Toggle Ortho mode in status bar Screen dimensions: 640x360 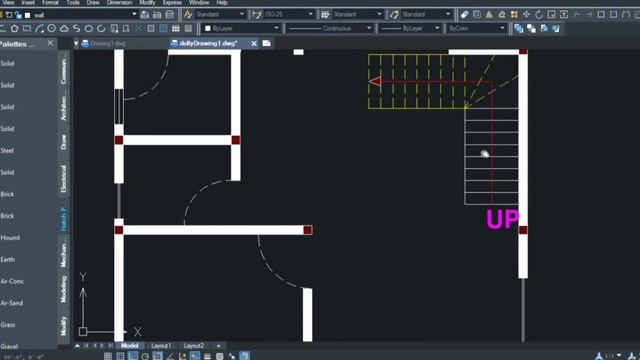coord(133,356)
